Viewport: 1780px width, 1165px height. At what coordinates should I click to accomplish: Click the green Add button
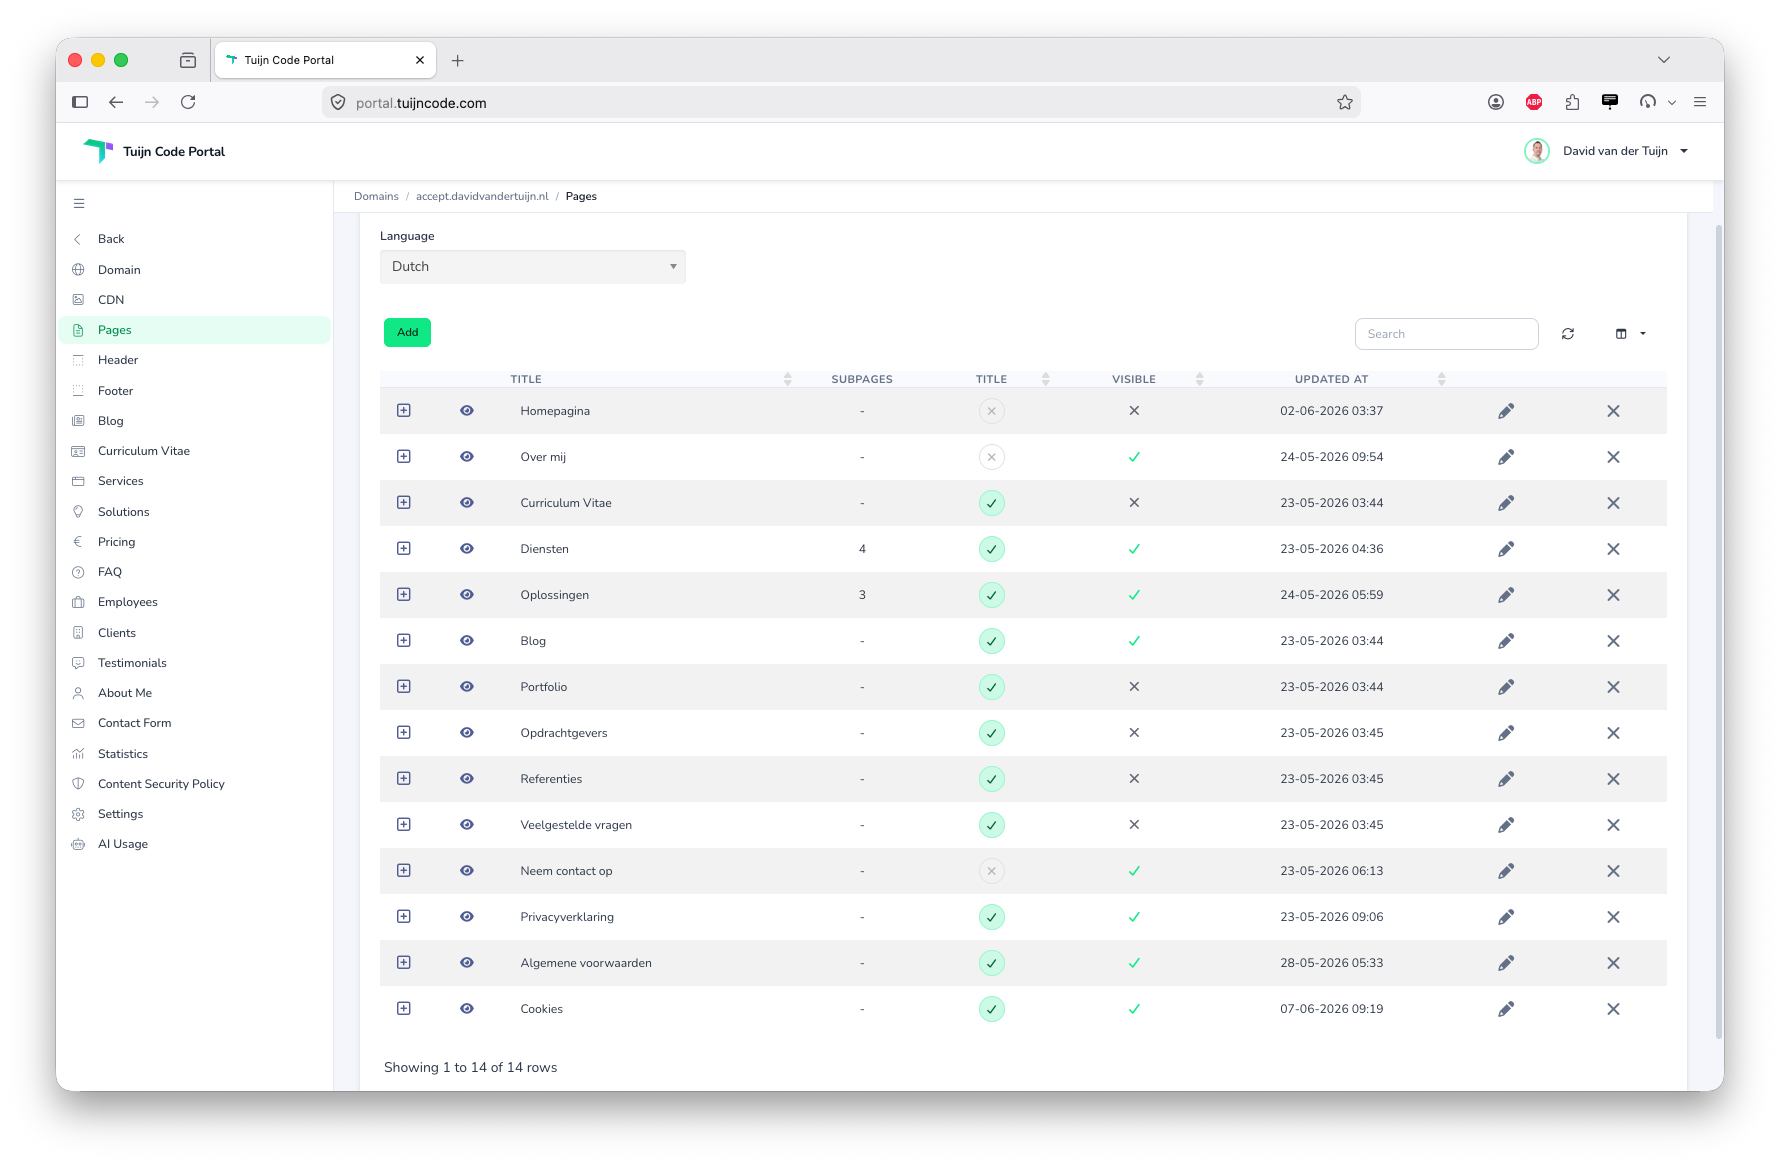(x=408, y=333)
